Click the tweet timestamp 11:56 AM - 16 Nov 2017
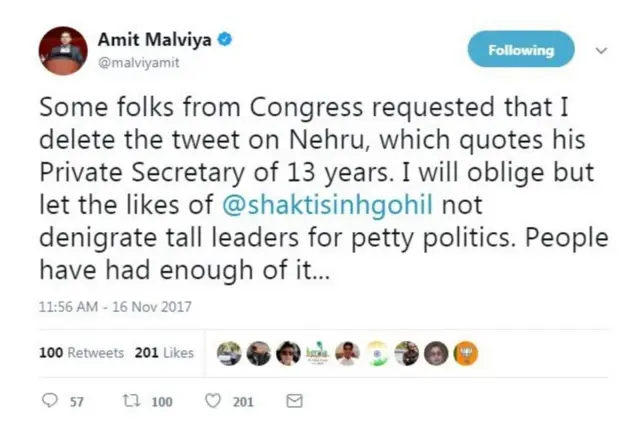The width and height of the screenshot is (640, 436). click(114, 306)
